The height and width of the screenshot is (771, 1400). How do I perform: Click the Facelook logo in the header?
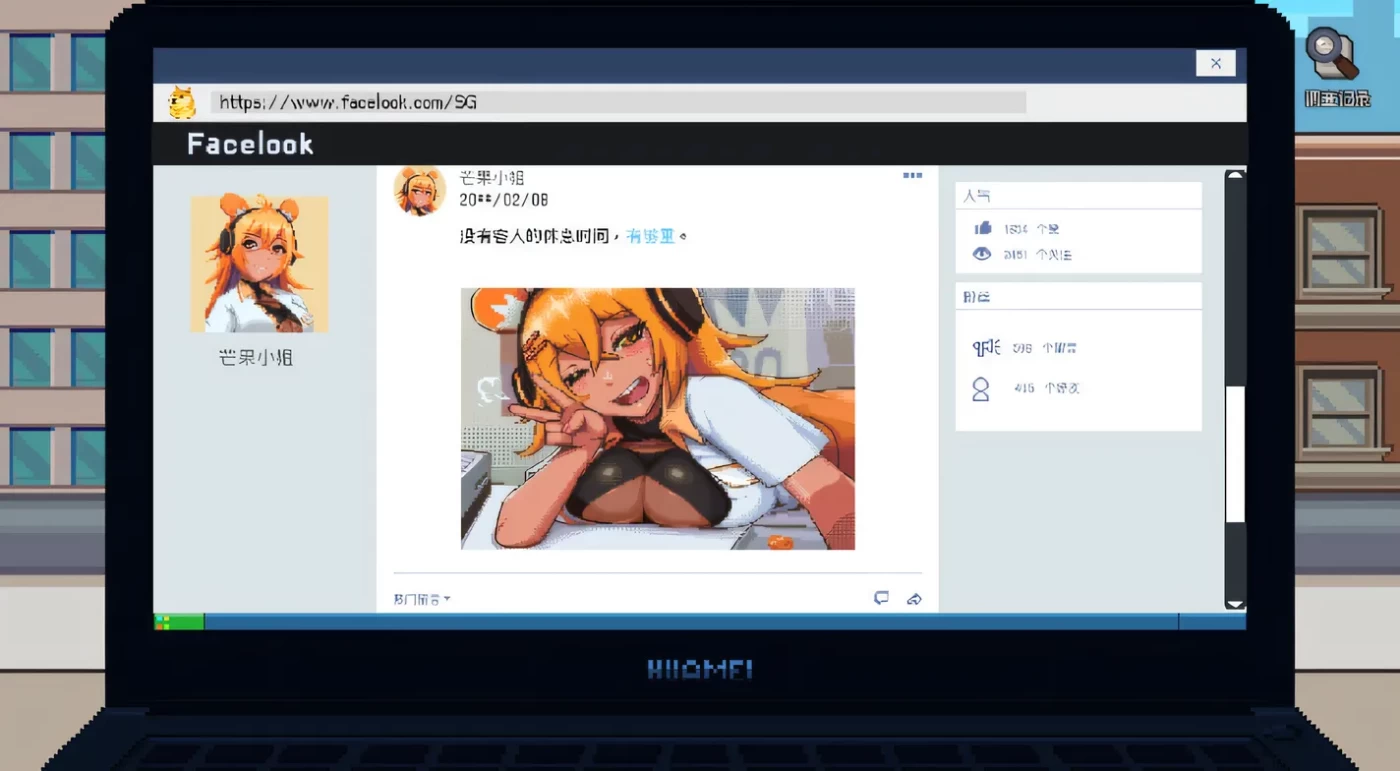pyautogui.click(x=250, y=143)
